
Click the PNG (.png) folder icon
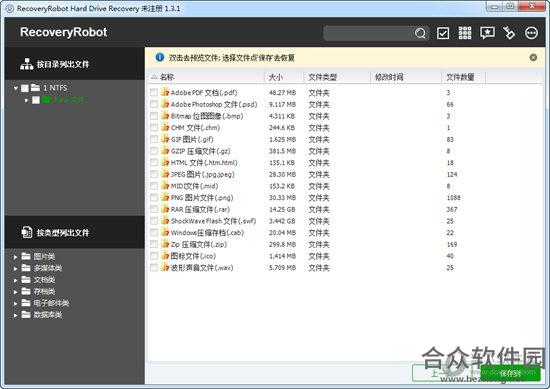click(165, 197)
